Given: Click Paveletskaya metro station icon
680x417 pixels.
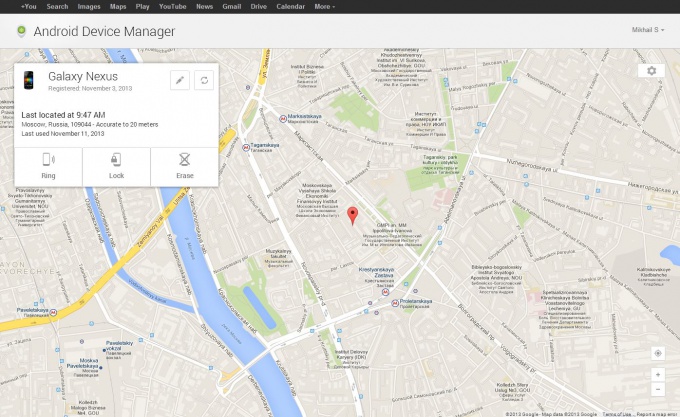Looking at the screenshot, I should (x=53, y=312).
